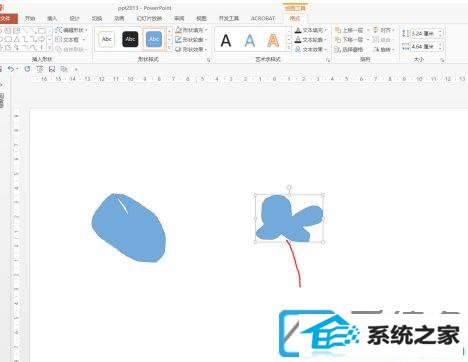Pick the rectangle shape in shapes gallery
The height and width of the screenshot is (362, 468).
pyautogui.click(x=42, y=31)
